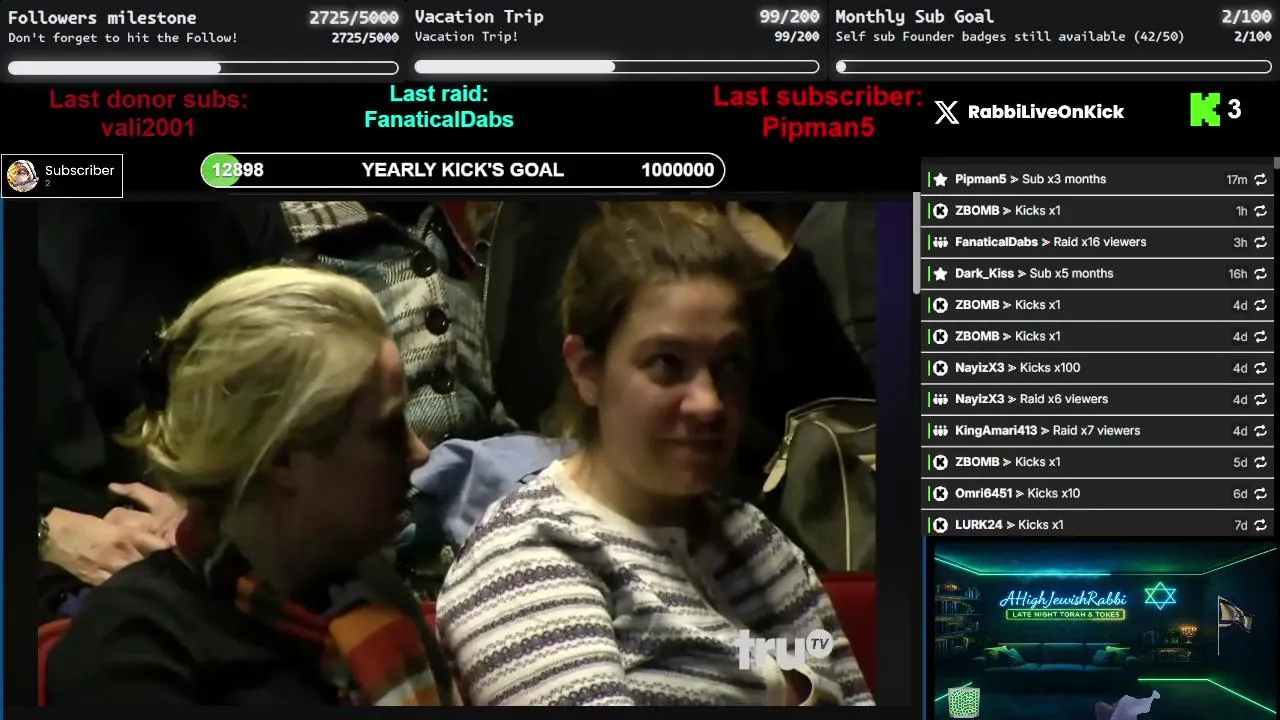Click the green Kick logo at top right

coord(1204,110)
